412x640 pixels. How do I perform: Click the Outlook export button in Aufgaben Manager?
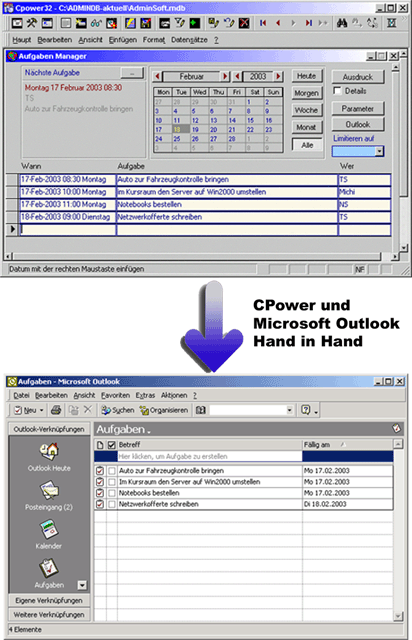click(x=358, y=124)
